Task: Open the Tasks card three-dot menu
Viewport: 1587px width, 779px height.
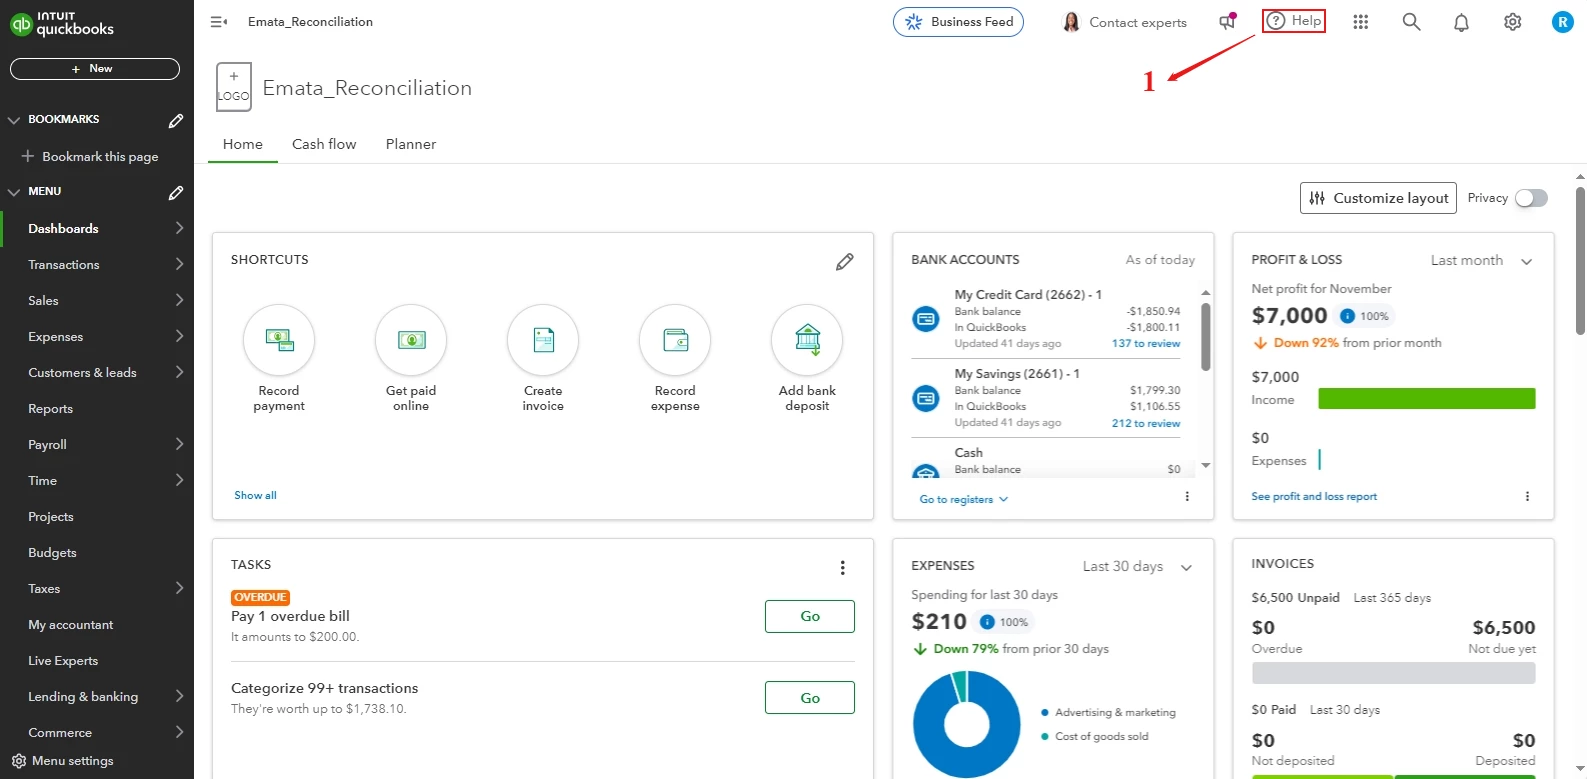Action: click(x=843, y=568)
